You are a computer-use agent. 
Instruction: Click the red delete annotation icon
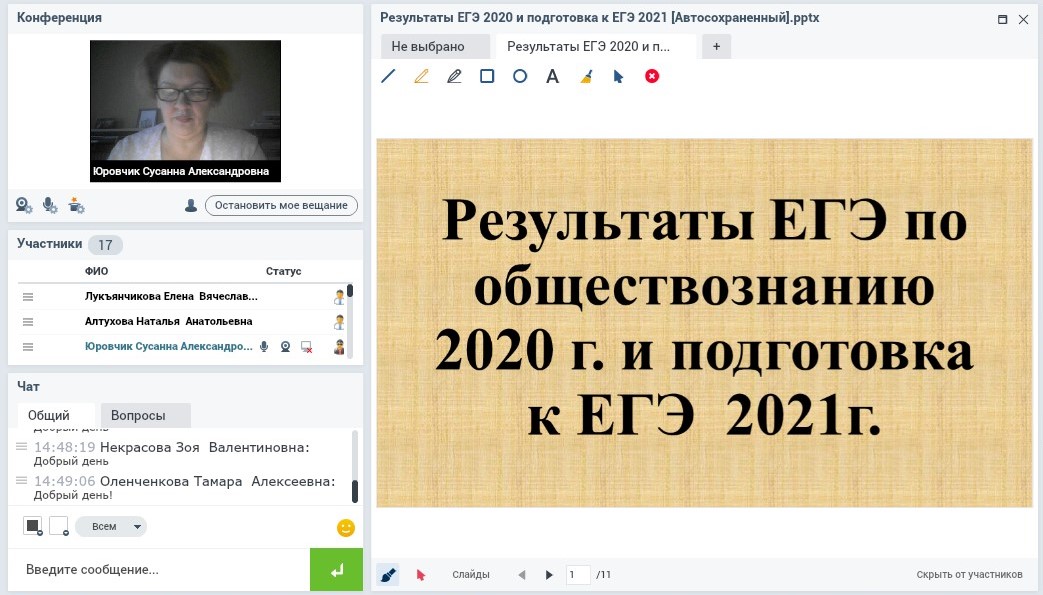click(x=652, y=77)
